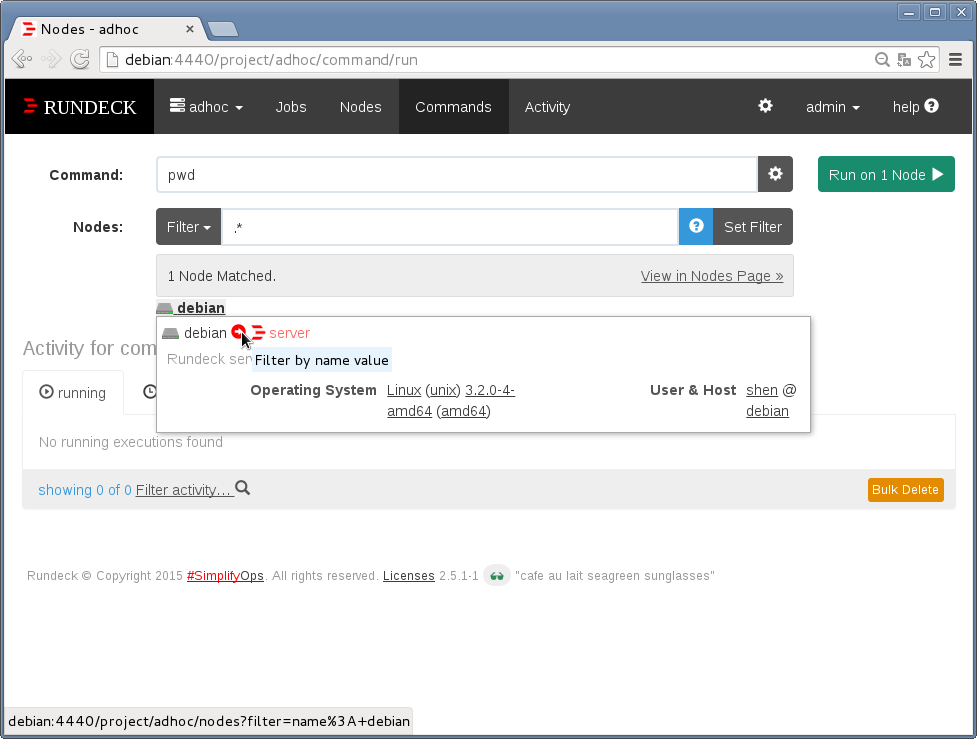Filter by amd64 architecture in parentheses

(464, 411)
